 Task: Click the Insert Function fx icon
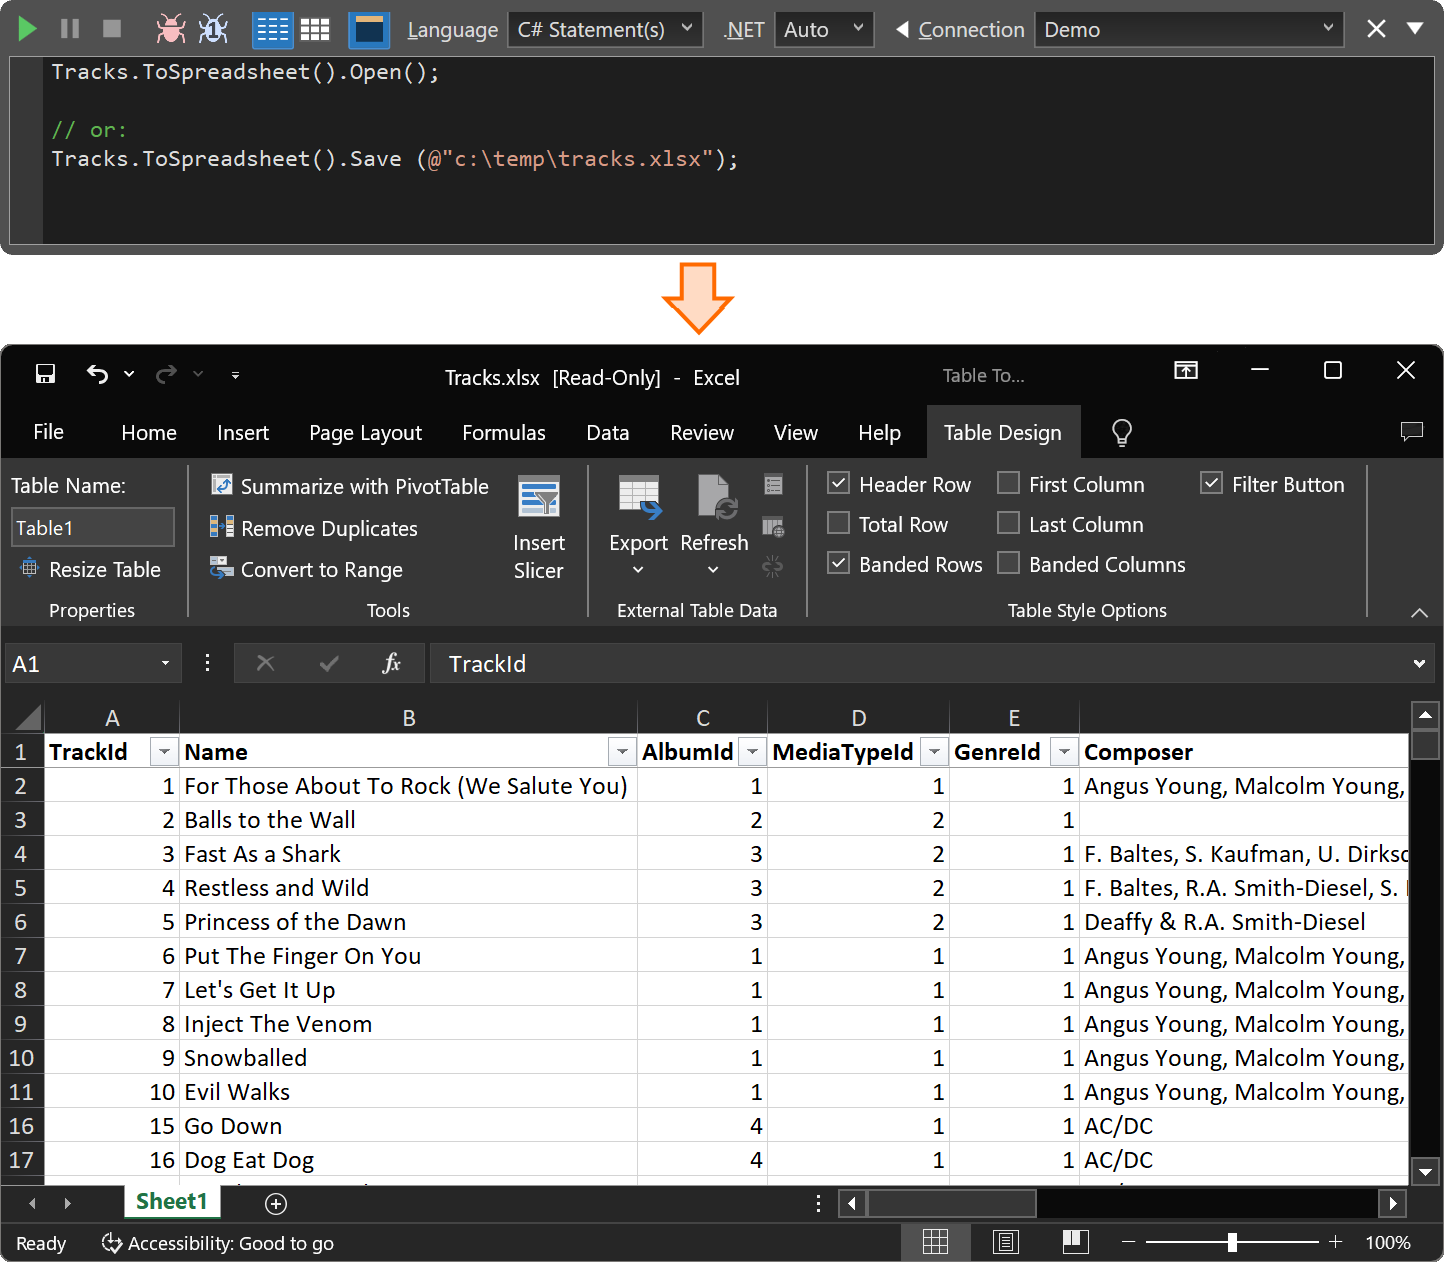click(x=392, y=663)
